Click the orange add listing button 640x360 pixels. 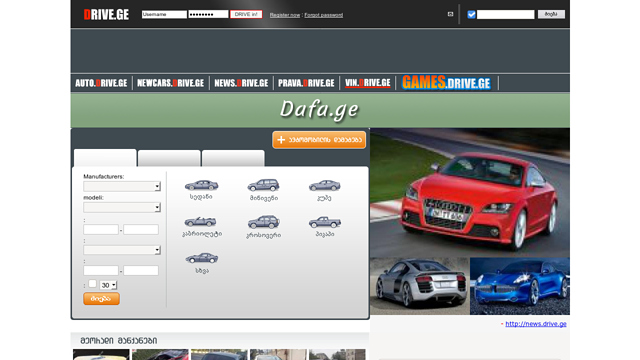(x=319, y=140)
